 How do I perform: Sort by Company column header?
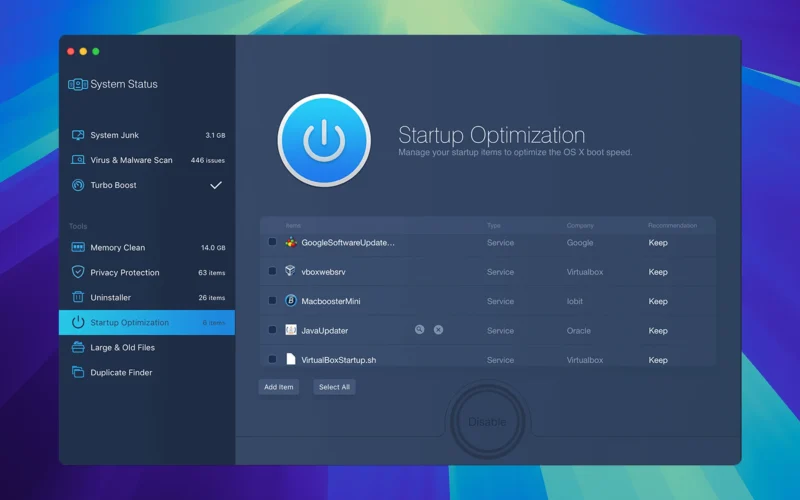pos(580,226)
